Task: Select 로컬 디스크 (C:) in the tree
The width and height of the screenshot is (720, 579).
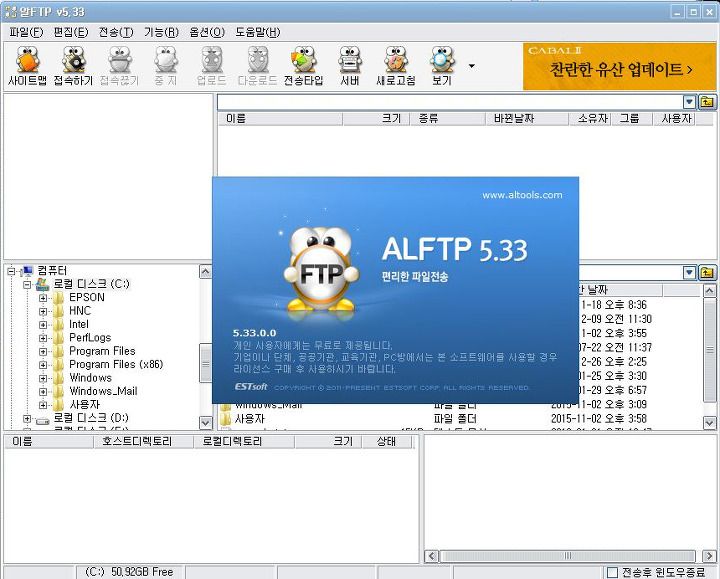Action: click(91, 284)
